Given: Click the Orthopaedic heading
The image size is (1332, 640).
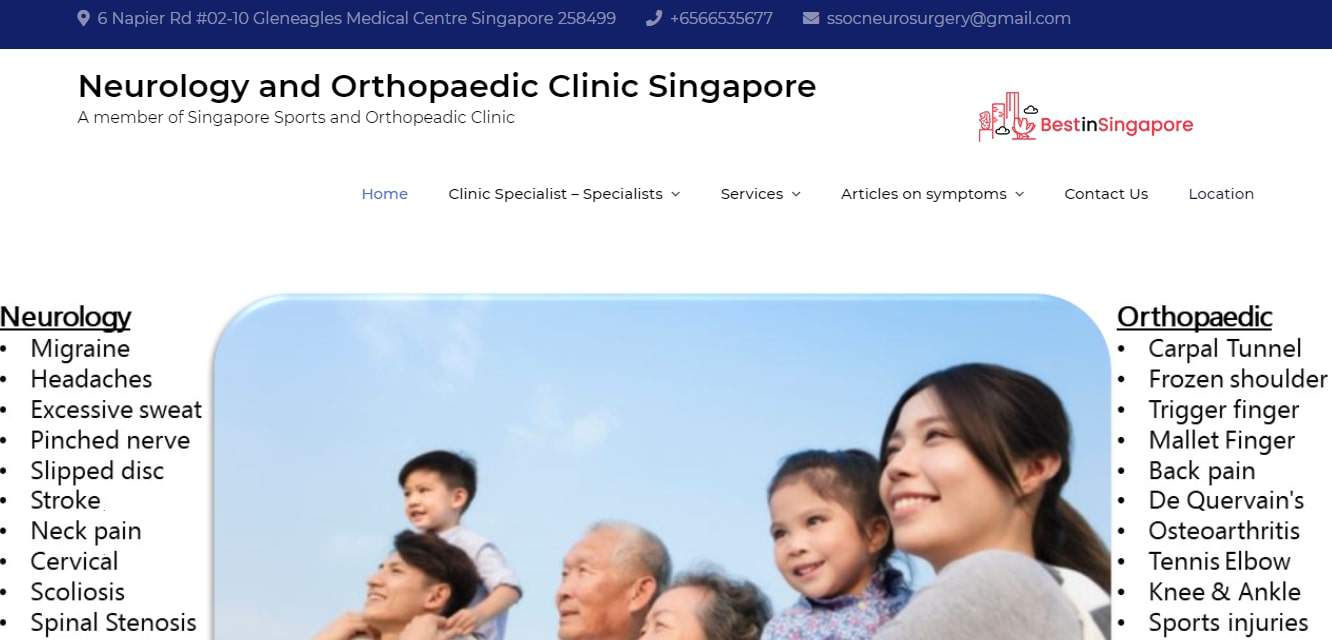Looking at the screenshot, I should (x=1194, y=317).
